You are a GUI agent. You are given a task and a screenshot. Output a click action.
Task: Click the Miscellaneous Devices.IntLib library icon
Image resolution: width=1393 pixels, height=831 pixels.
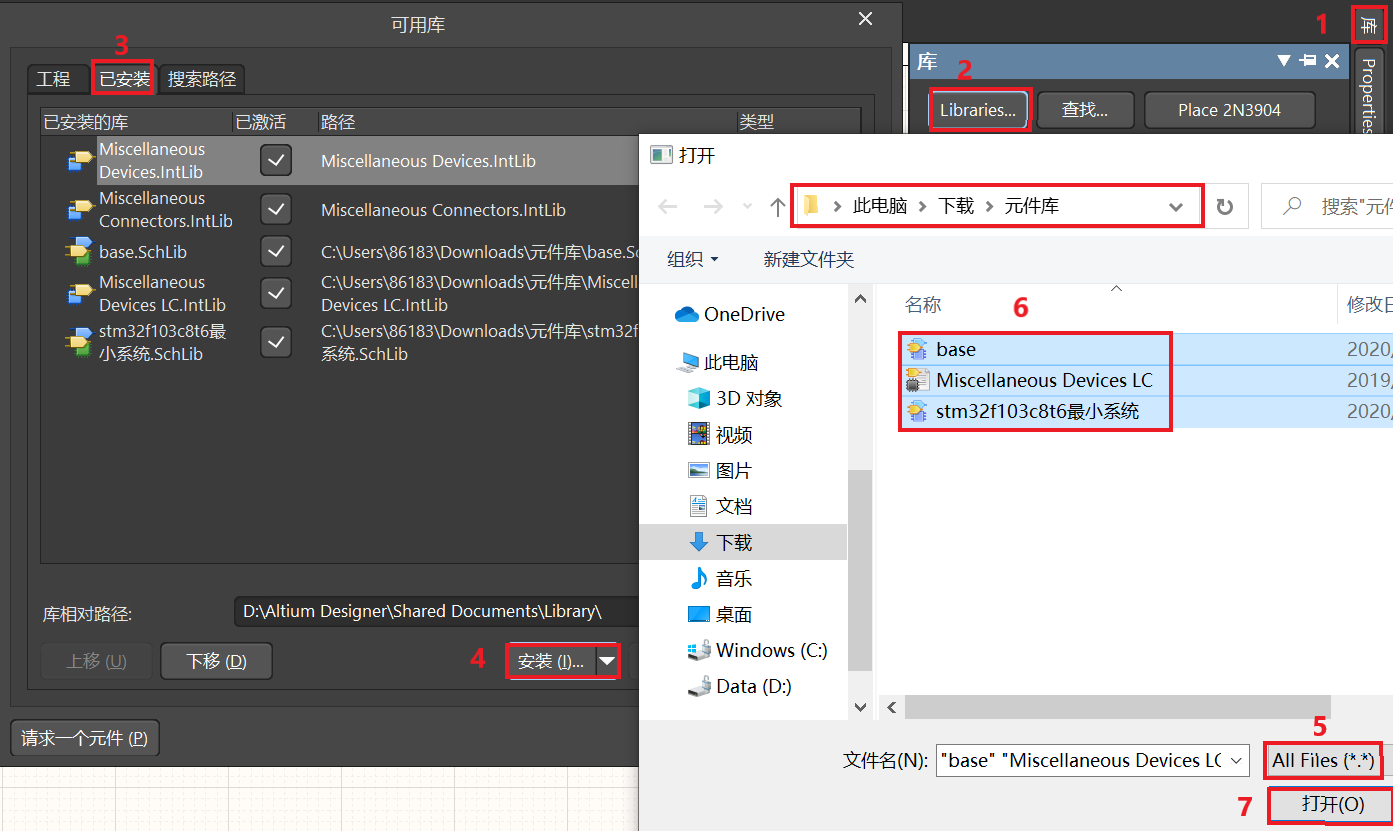[x=80, y=160]
